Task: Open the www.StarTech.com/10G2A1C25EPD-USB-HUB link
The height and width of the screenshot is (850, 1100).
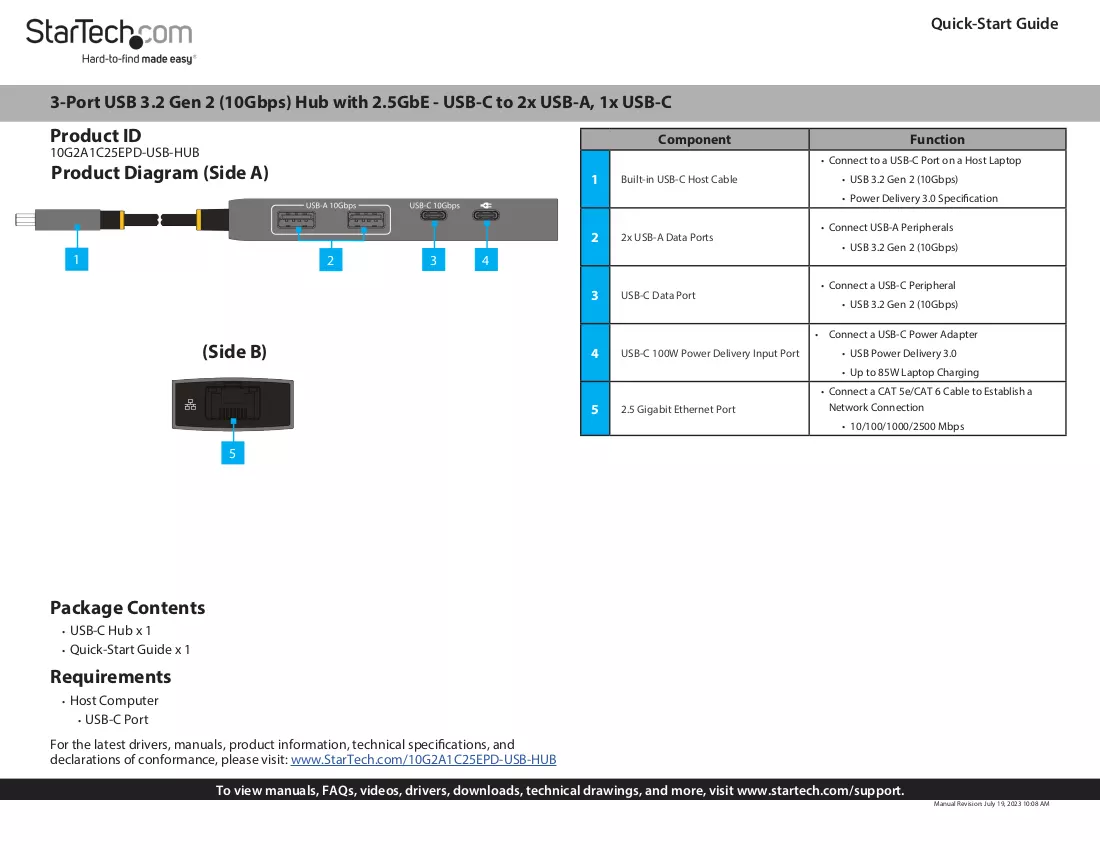Action: pos(423,760)
